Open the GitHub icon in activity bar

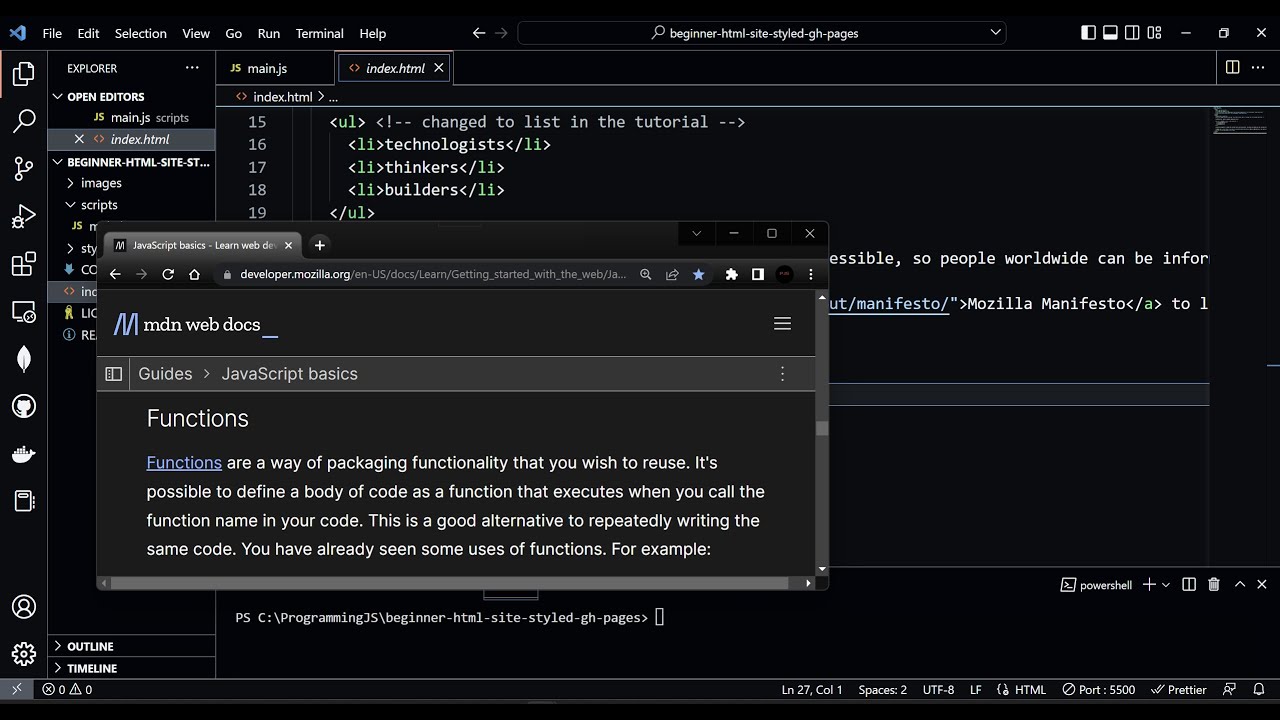24,407
